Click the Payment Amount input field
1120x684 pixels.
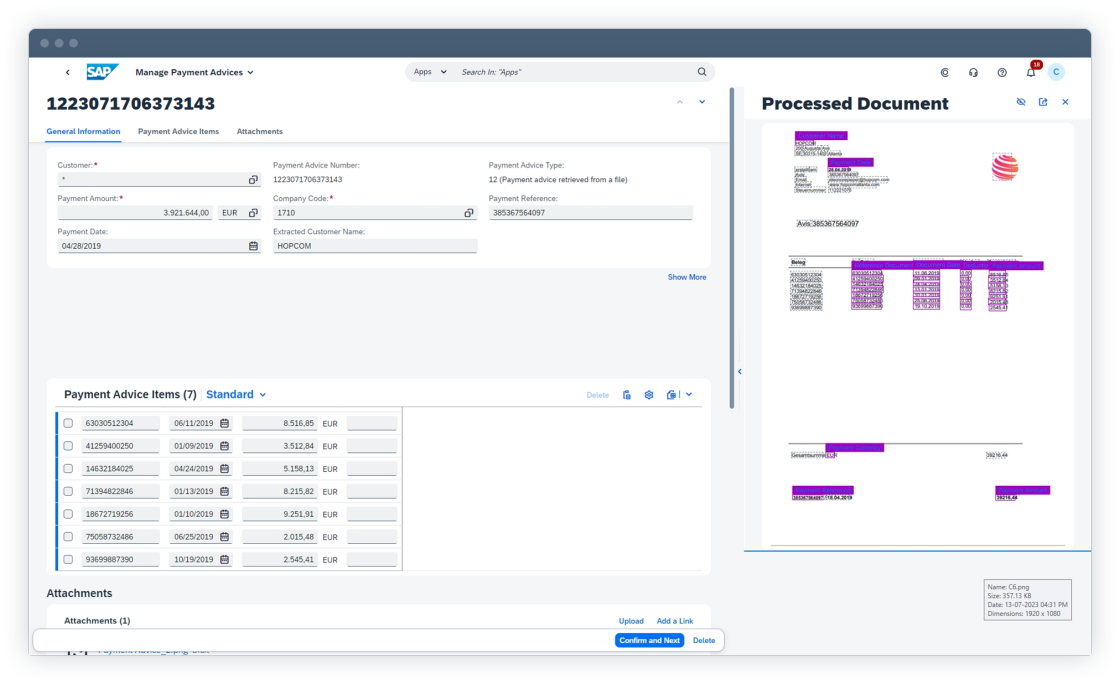(135, 213)
